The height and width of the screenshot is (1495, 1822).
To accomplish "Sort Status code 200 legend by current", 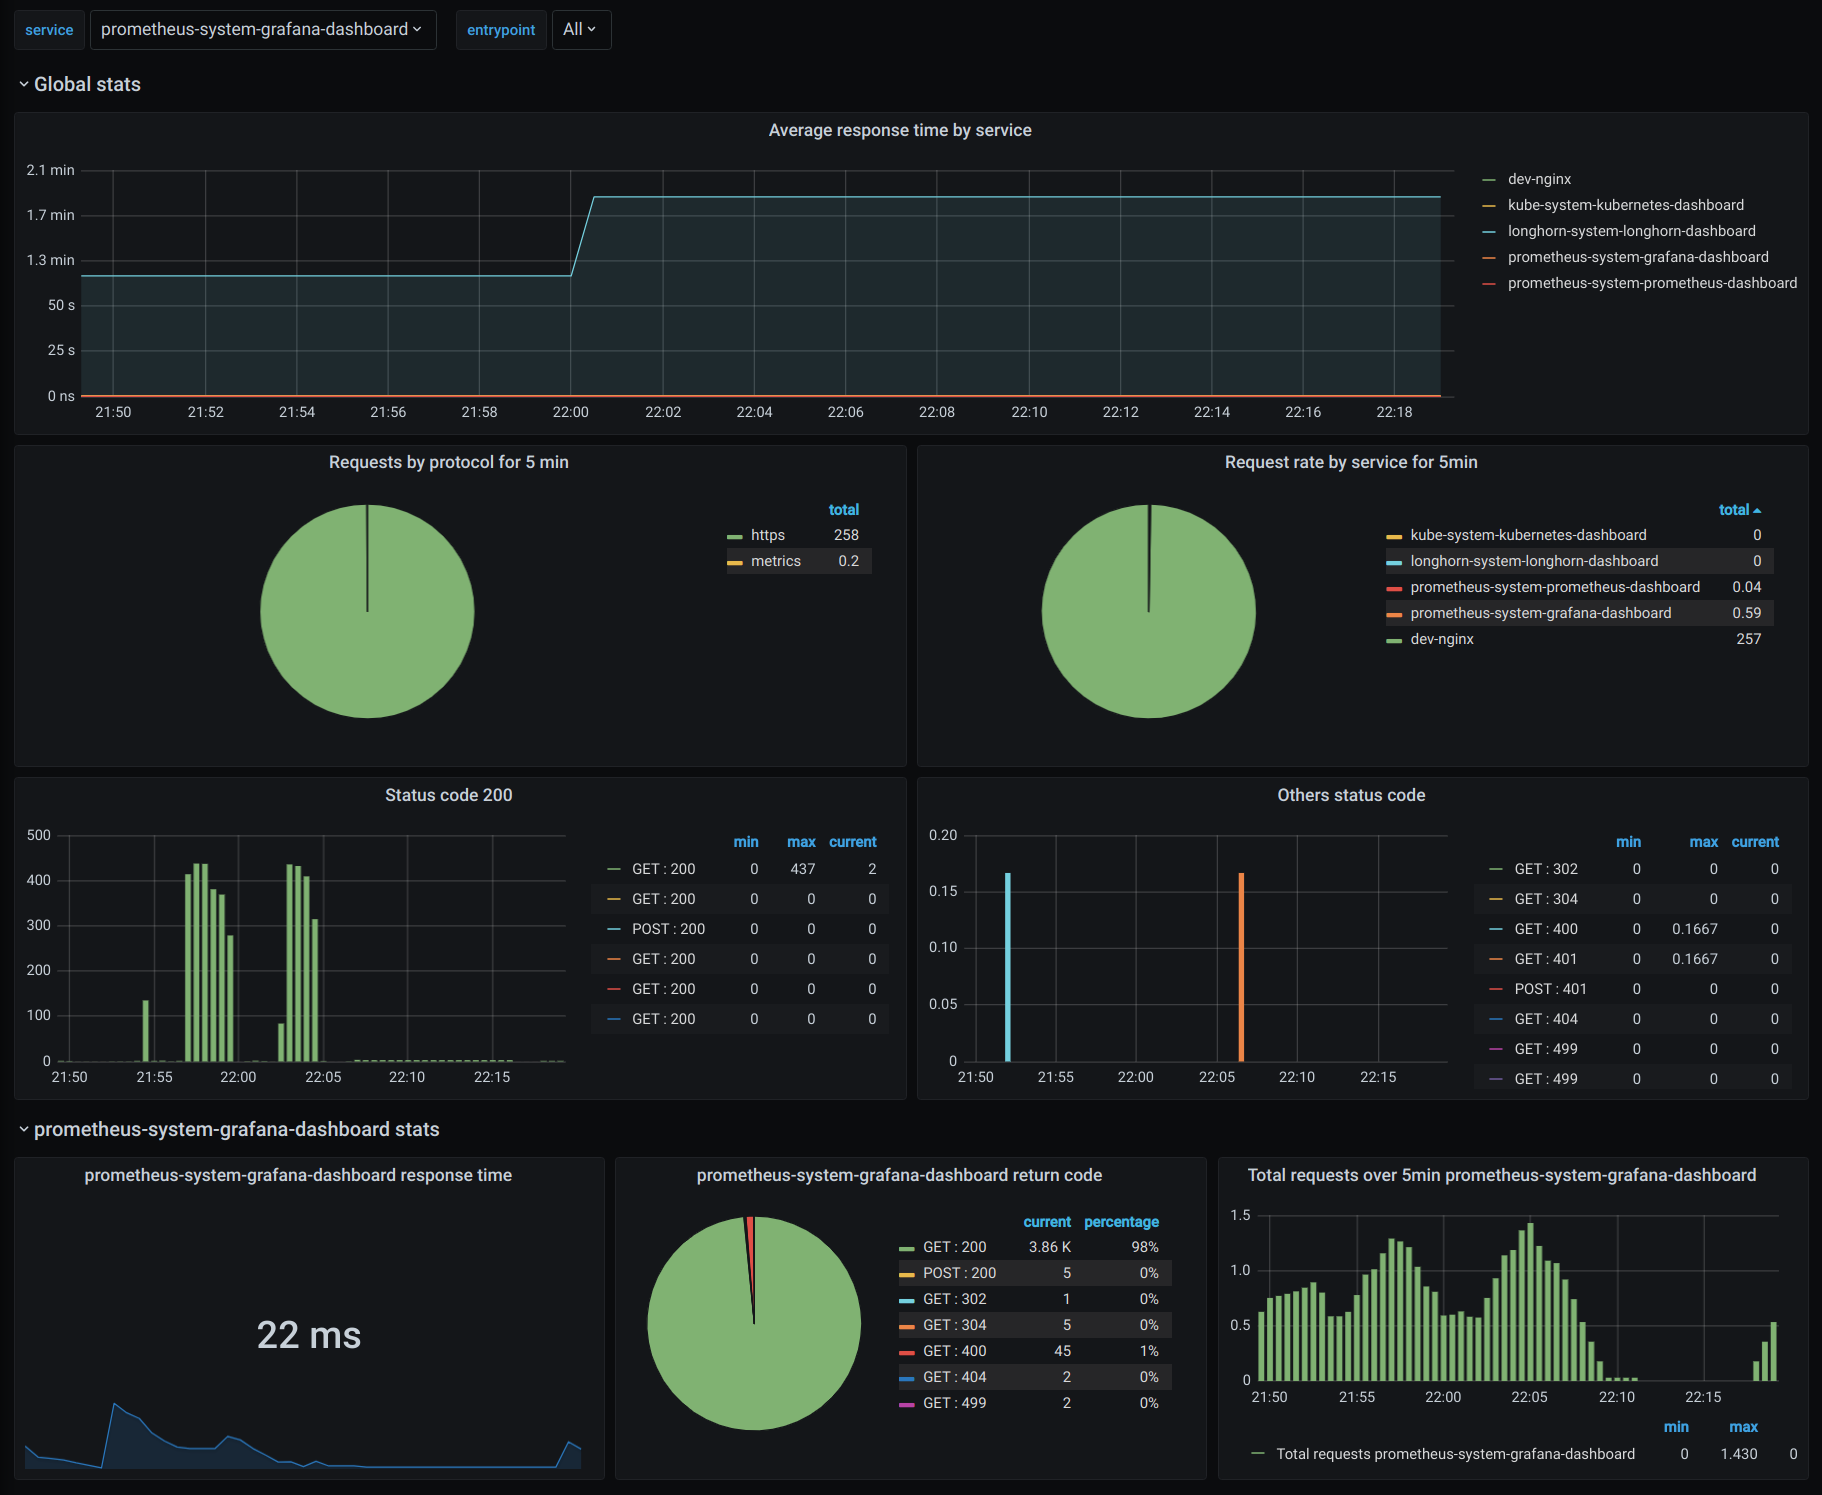I will pos(853,843).
